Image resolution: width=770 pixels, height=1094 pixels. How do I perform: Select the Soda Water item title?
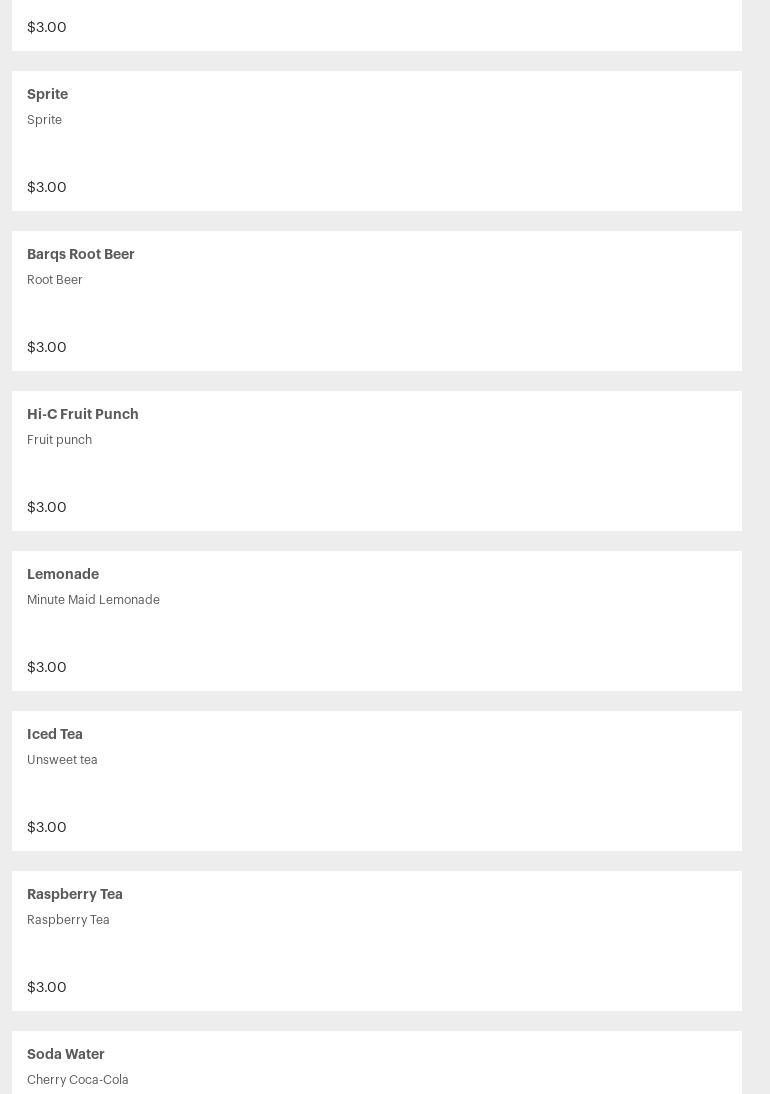click(66, 1054)
